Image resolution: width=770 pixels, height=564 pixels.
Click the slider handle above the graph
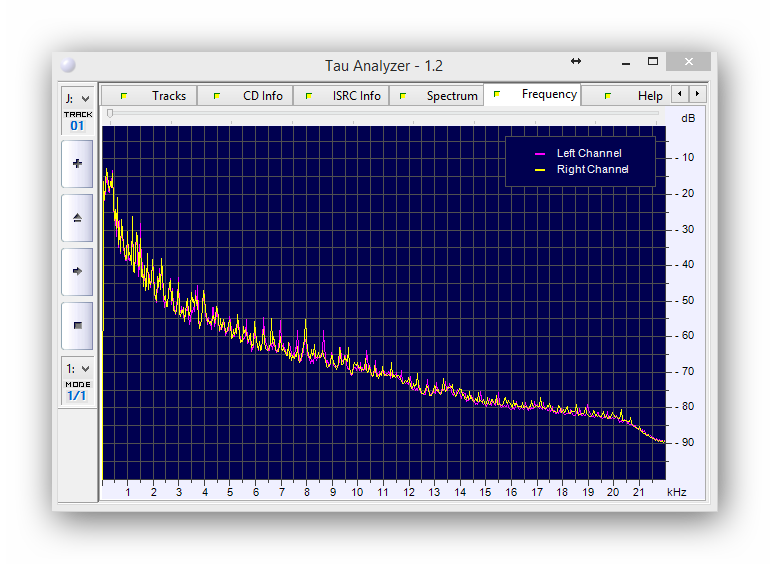(110, 113)
